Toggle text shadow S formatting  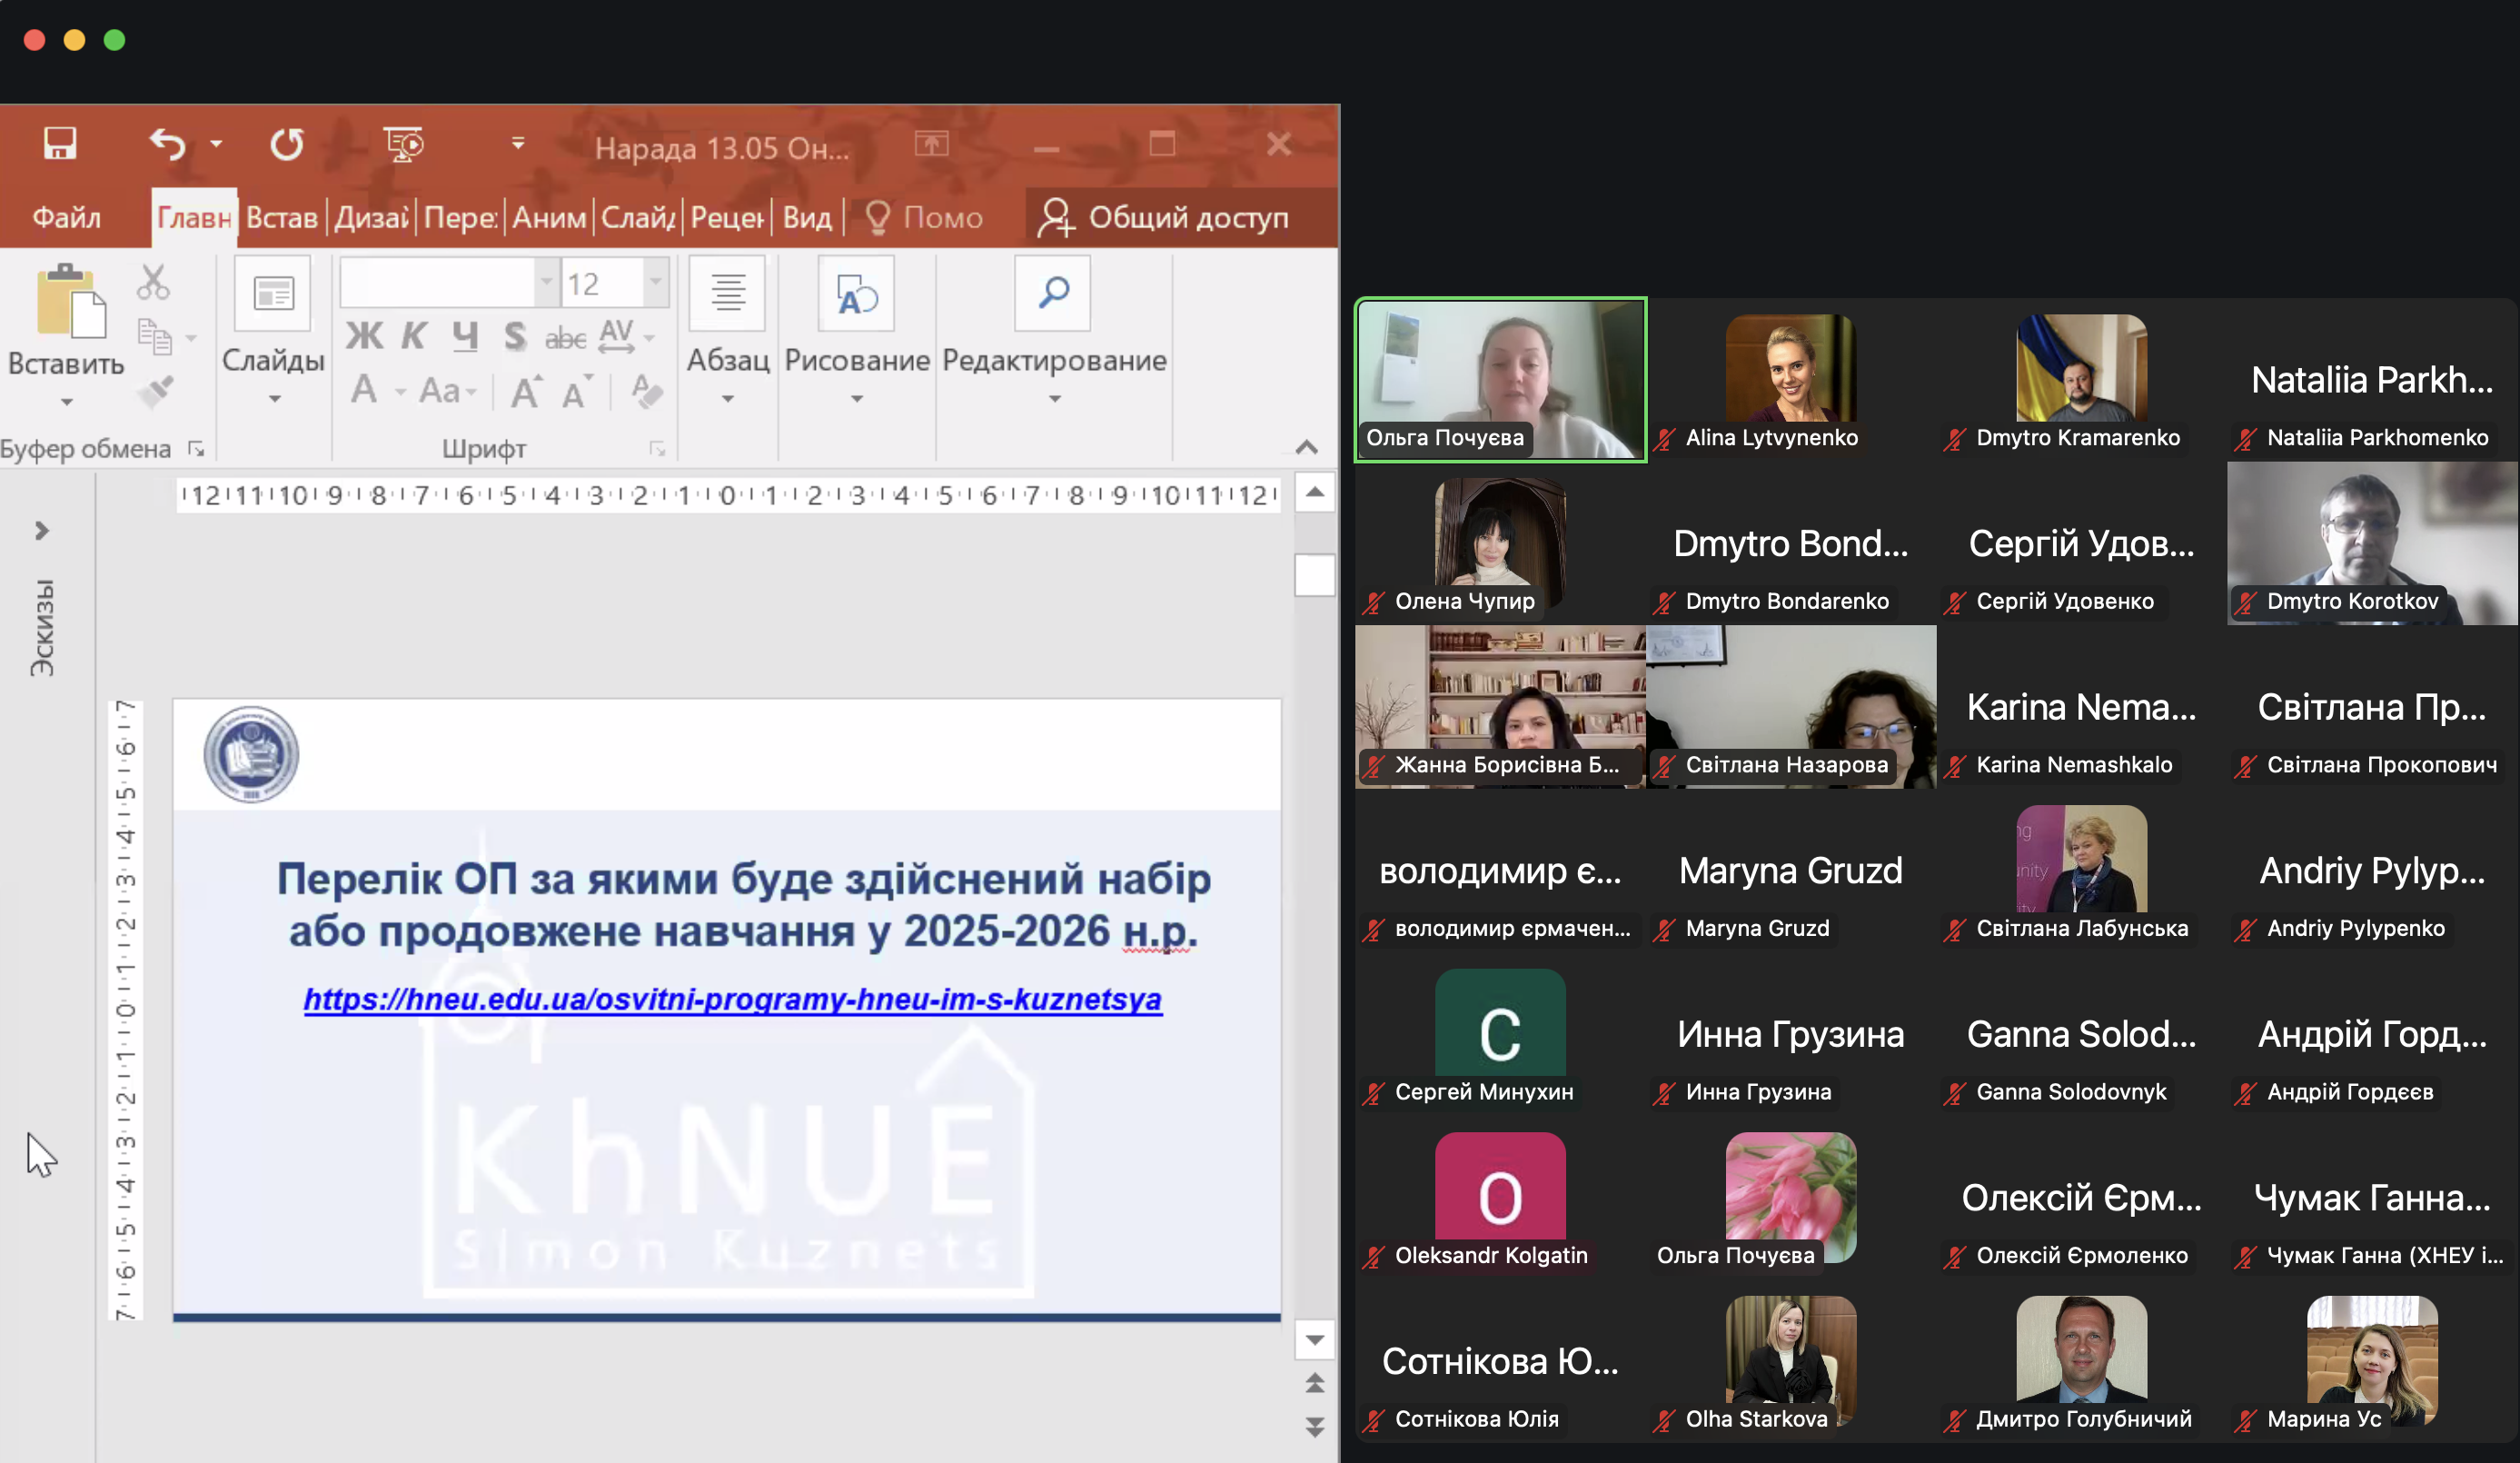(515, 336)
